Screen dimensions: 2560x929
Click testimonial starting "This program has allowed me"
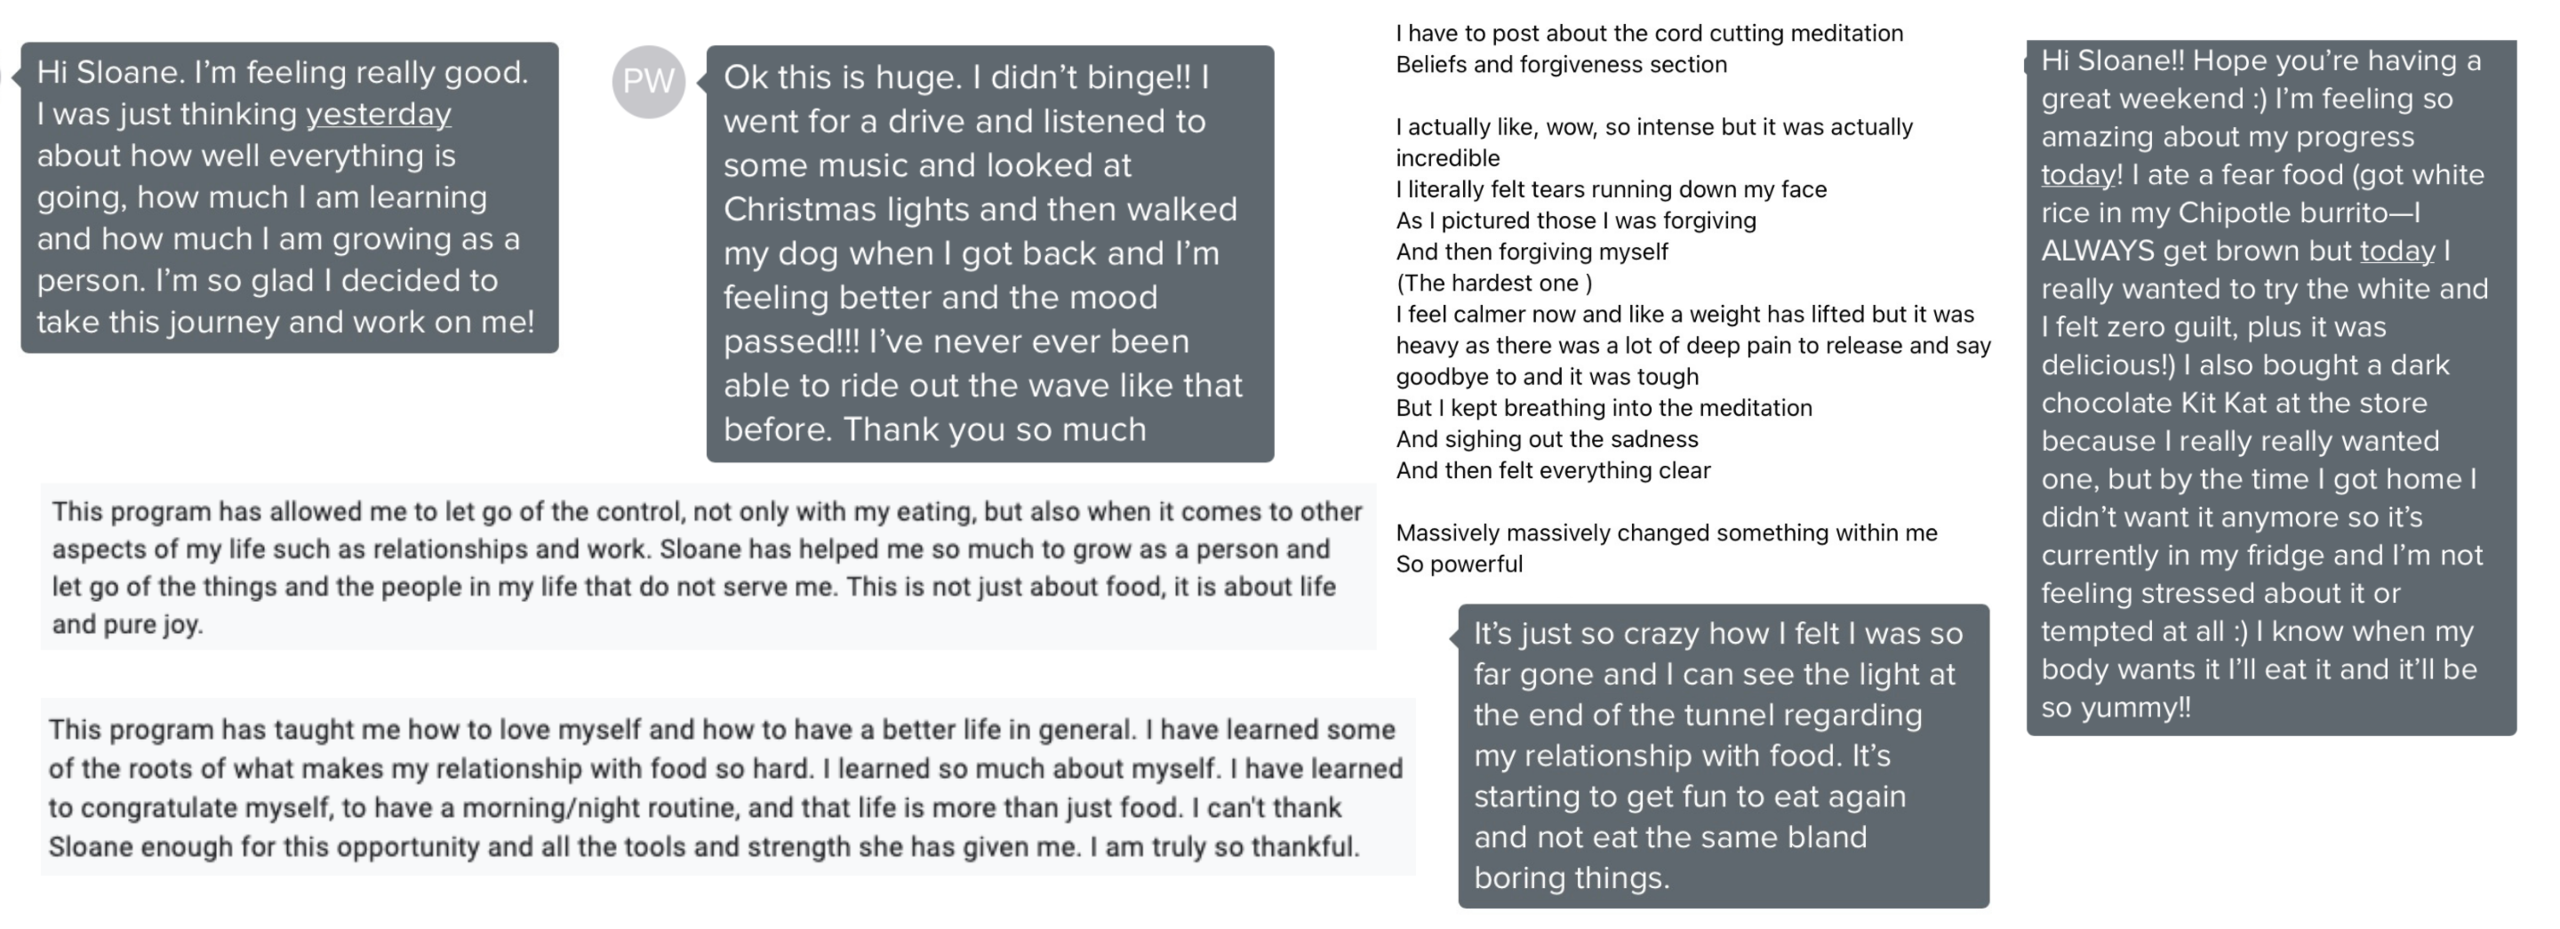coord(708,567)
